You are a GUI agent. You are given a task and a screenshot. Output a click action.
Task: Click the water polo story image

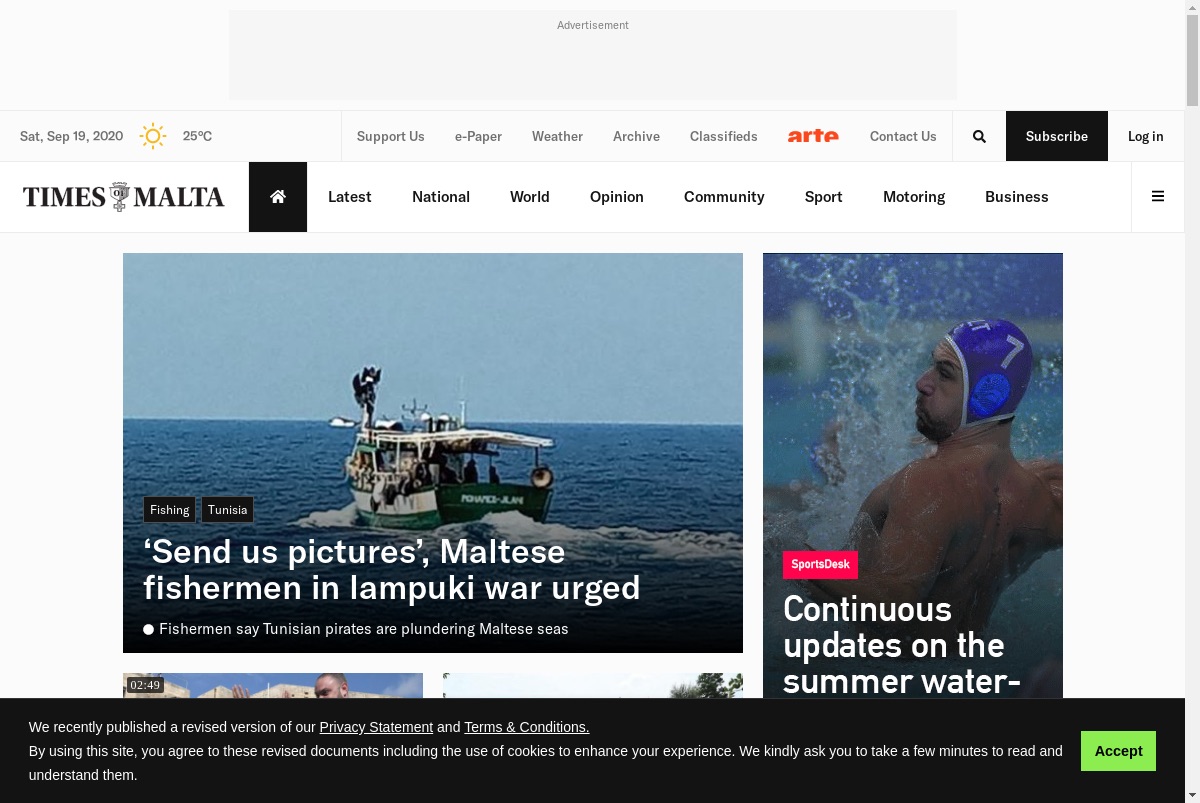[913, 400]
